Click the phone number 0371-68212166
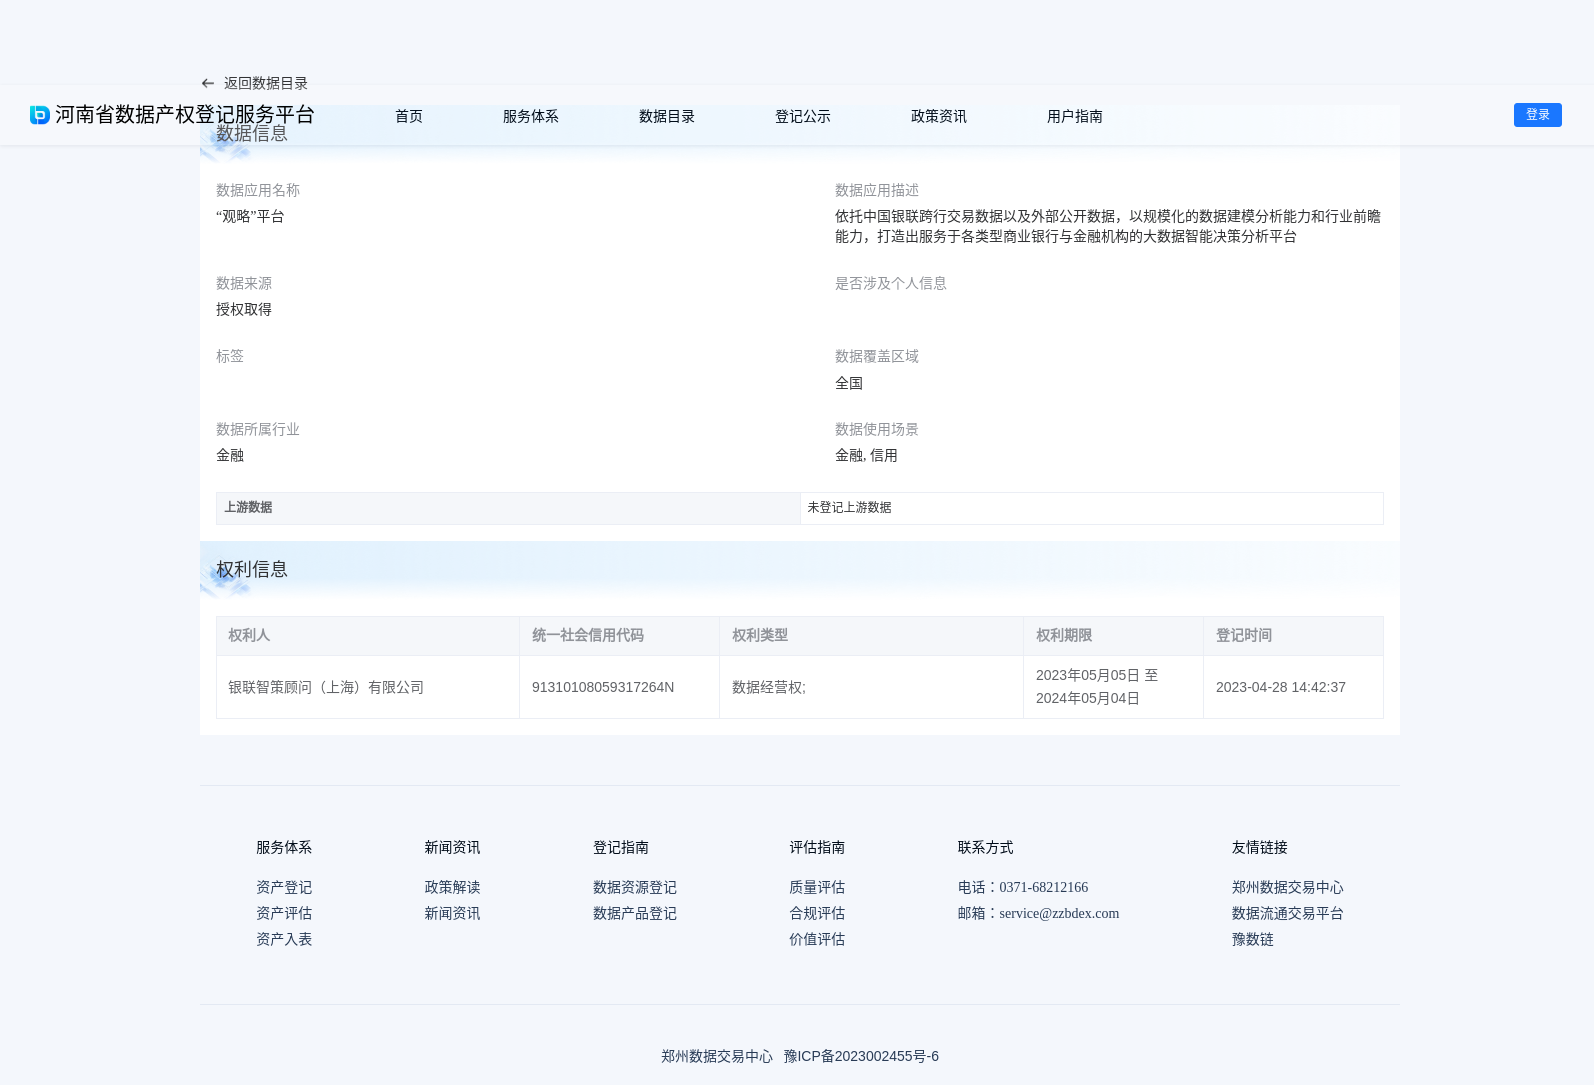 pyautogui.click(x=1044, y=887)
